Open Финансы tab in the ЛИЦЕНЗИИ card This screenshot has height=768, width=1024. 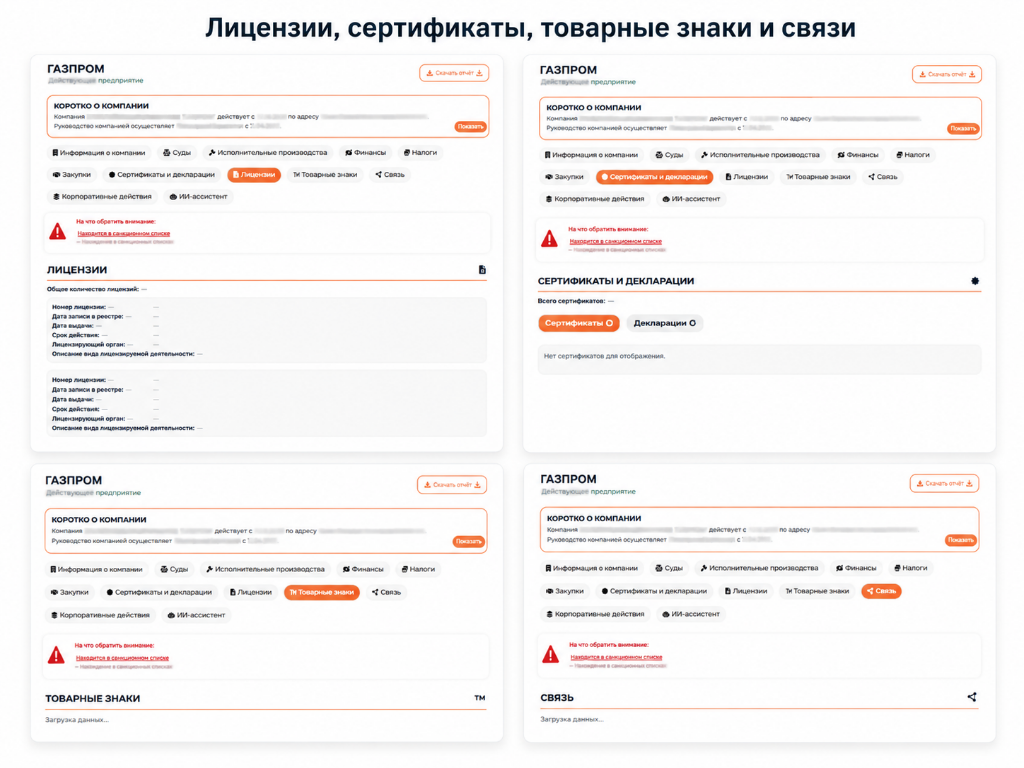[x=366, y=153]
